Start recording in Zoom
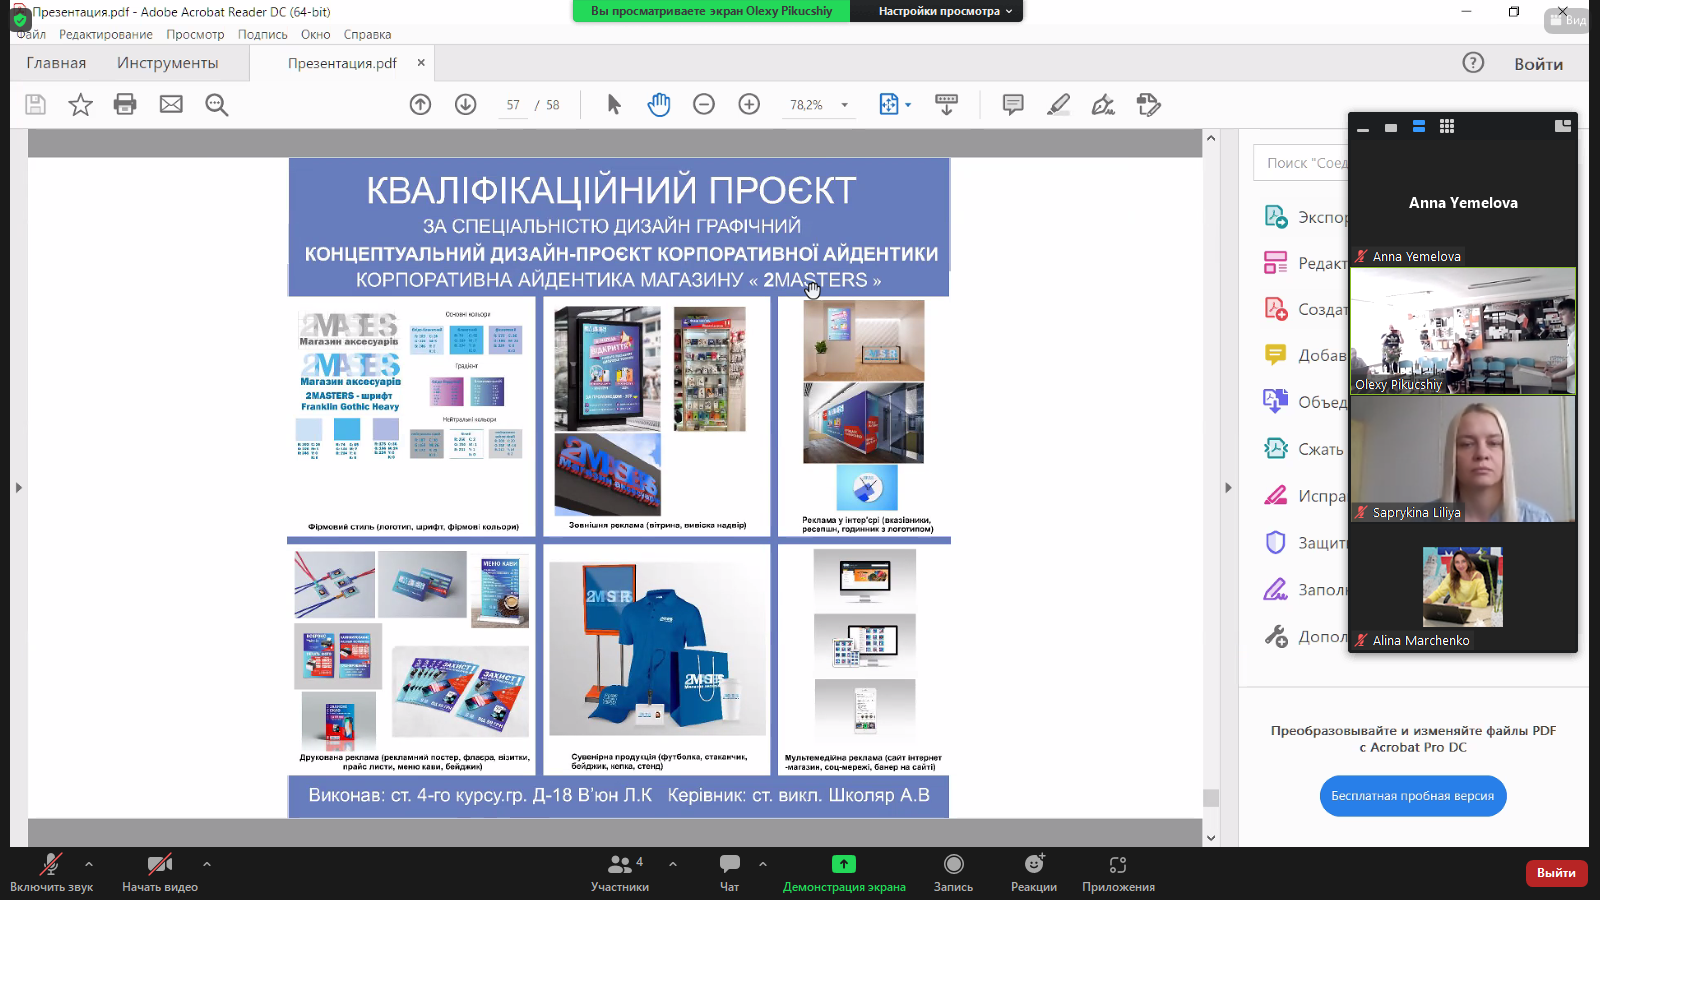This screenshot has width=1690, height=1008. [x=953, y=872]
